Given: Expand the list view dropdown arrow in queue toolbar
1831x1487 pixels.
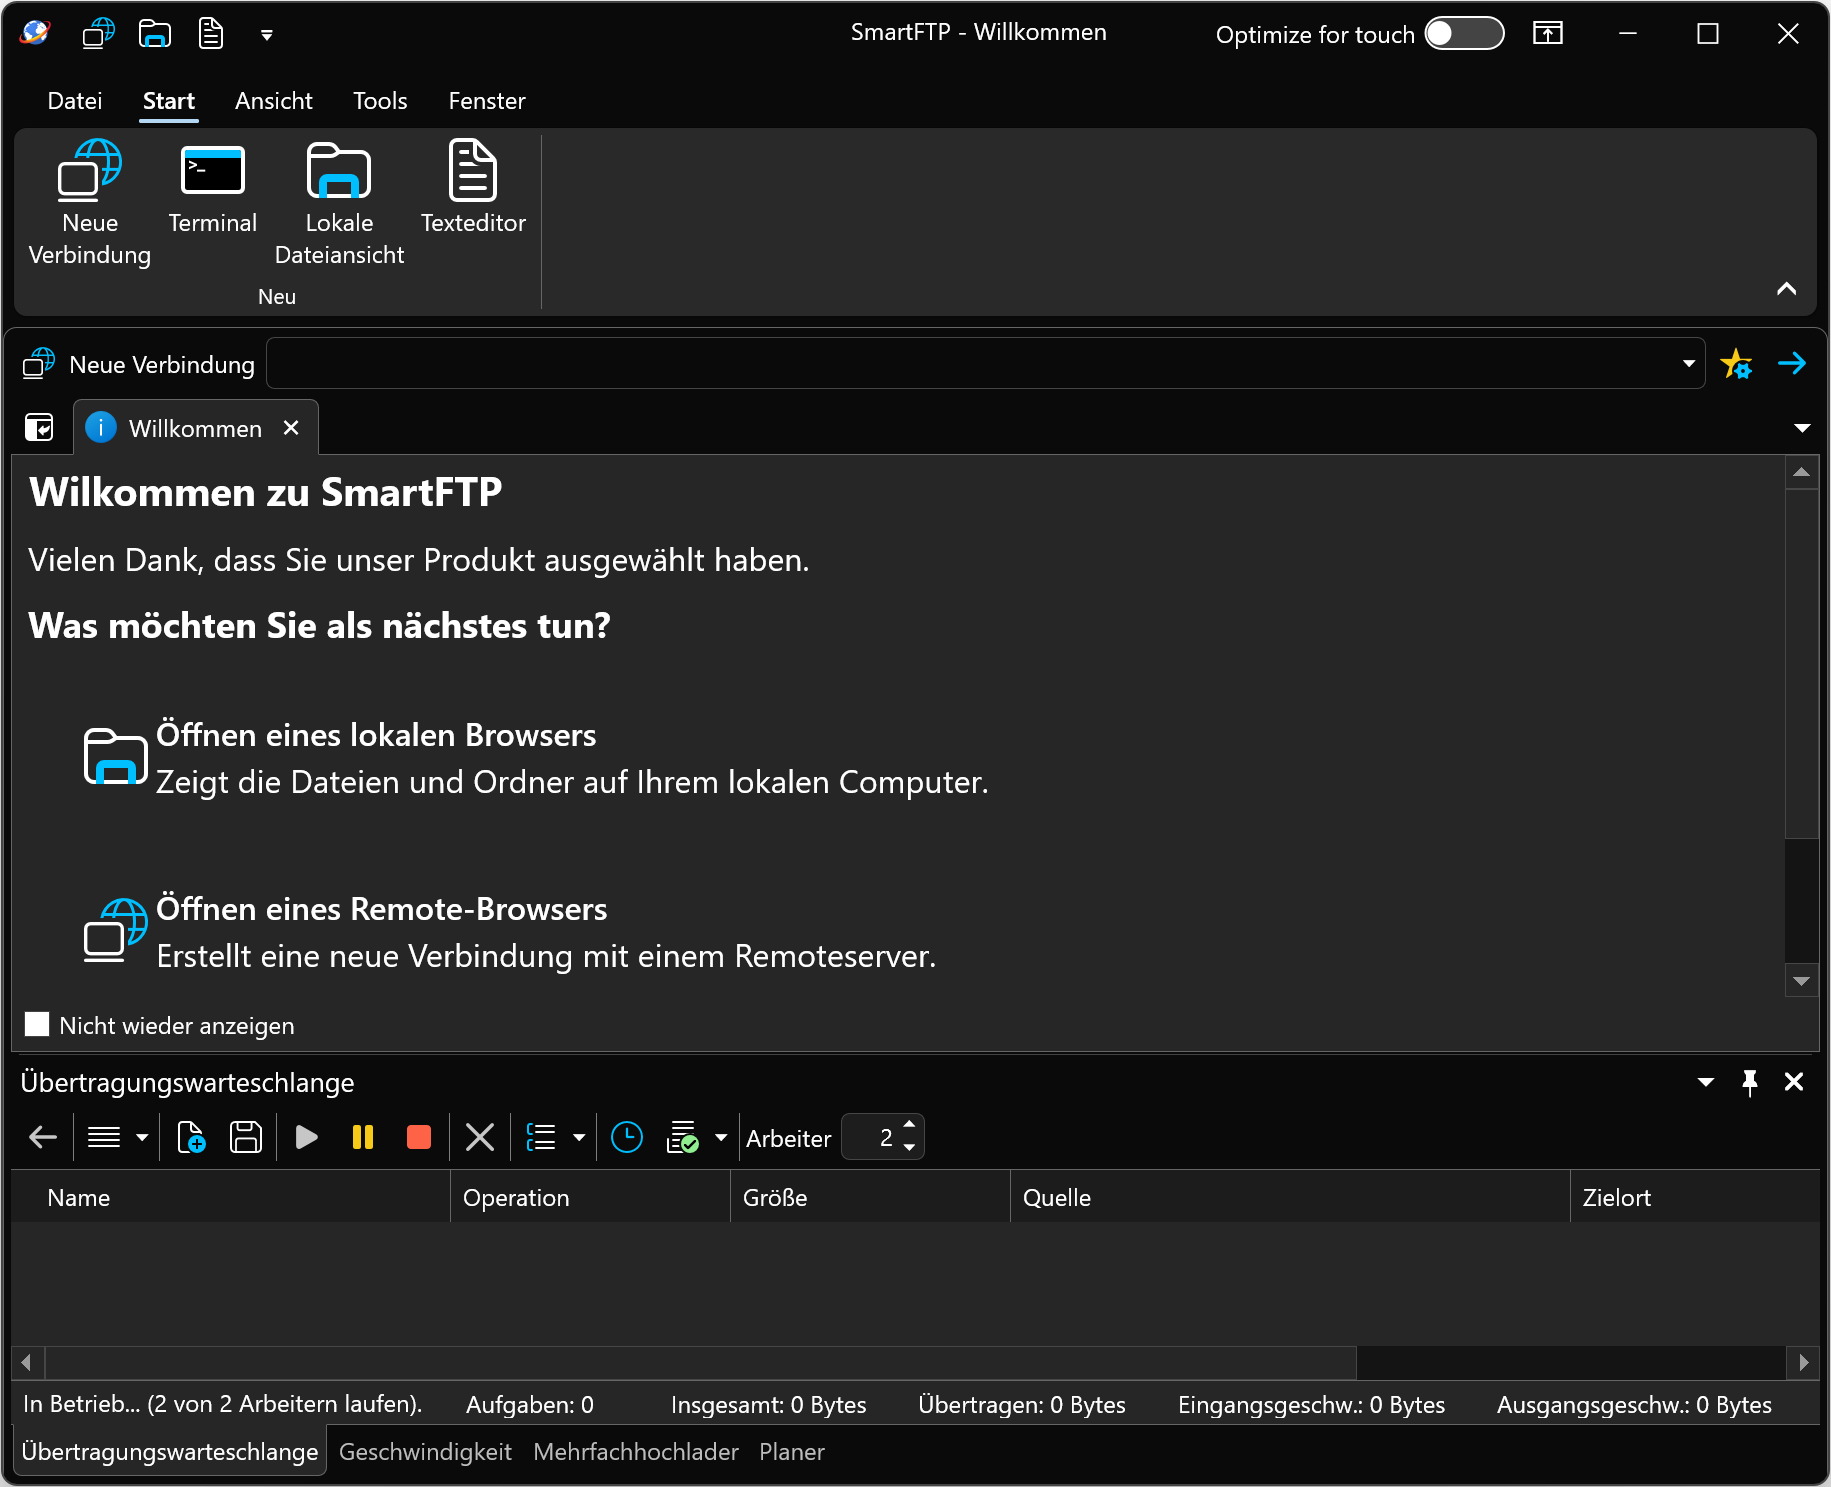Looking at the screenshot, I should [x=142, y=1137].
